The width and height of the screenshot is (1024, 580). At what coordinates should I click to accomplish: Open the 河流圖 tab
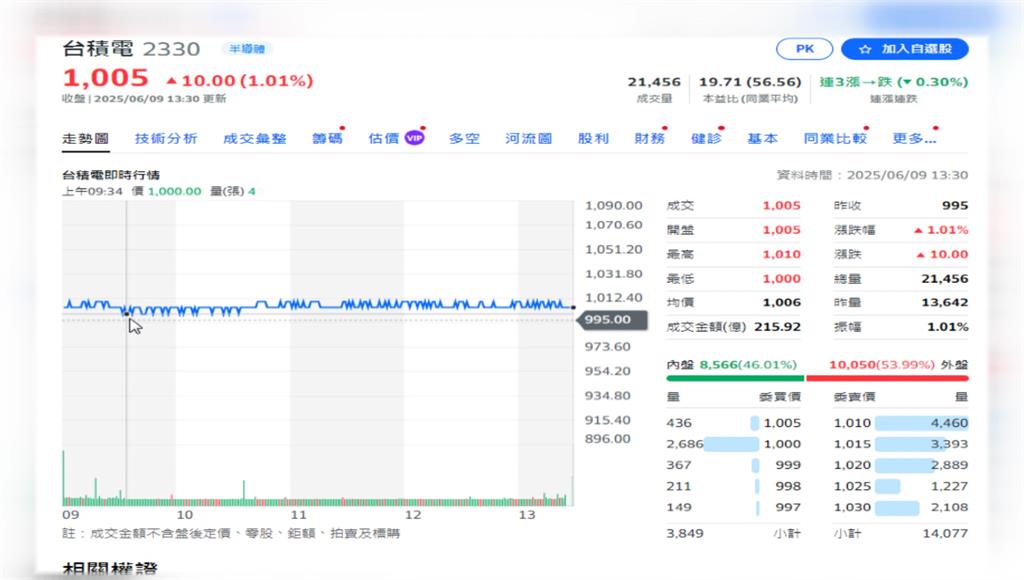528,138
